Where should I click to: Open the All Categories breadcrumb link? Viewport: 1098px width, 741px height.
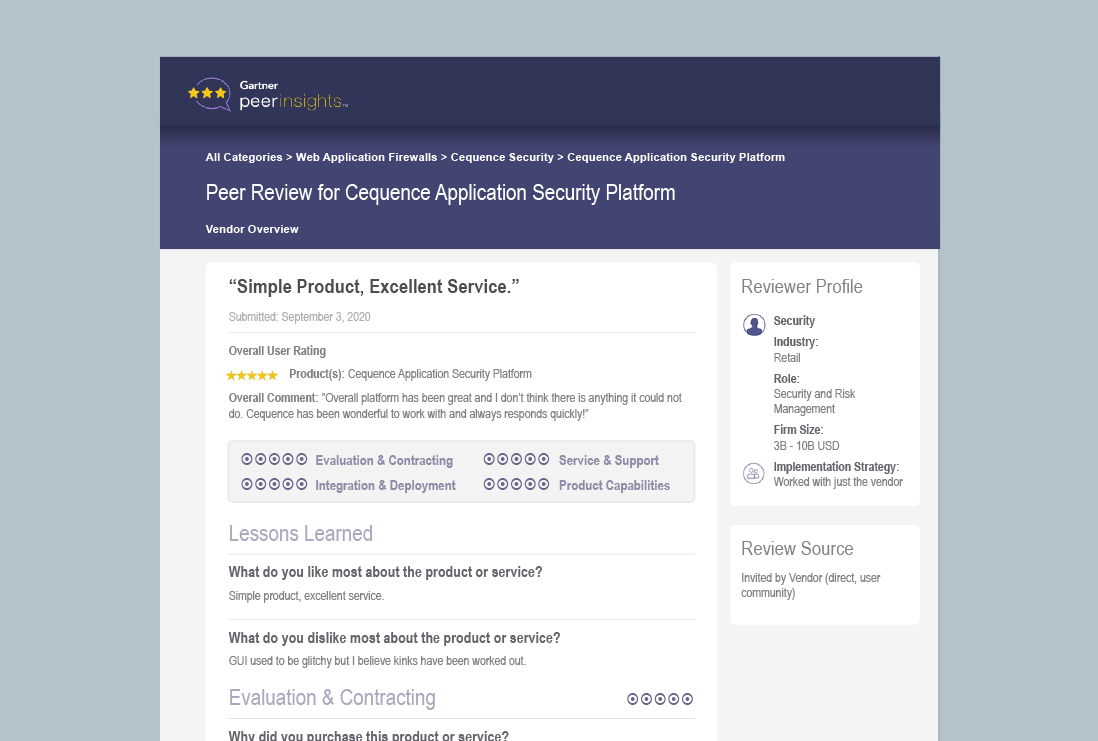click(244, 157)
